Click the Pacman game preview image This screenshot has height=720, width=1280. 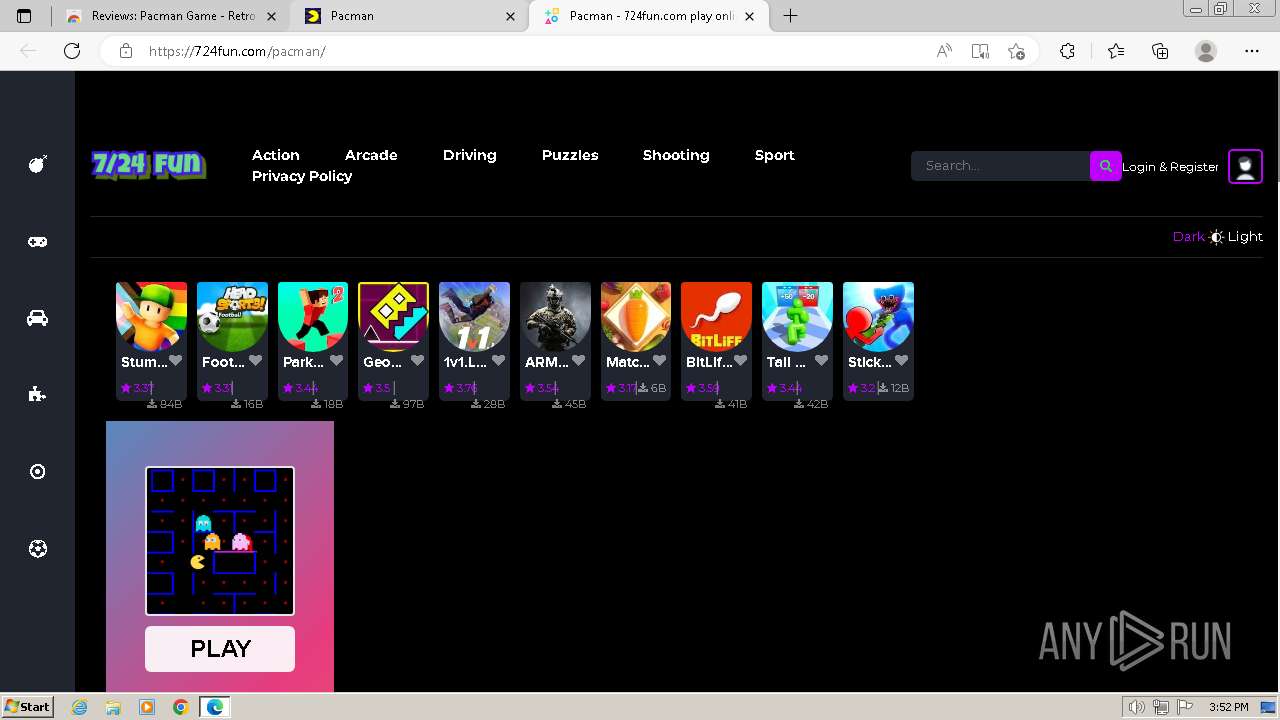pos(220,541)
